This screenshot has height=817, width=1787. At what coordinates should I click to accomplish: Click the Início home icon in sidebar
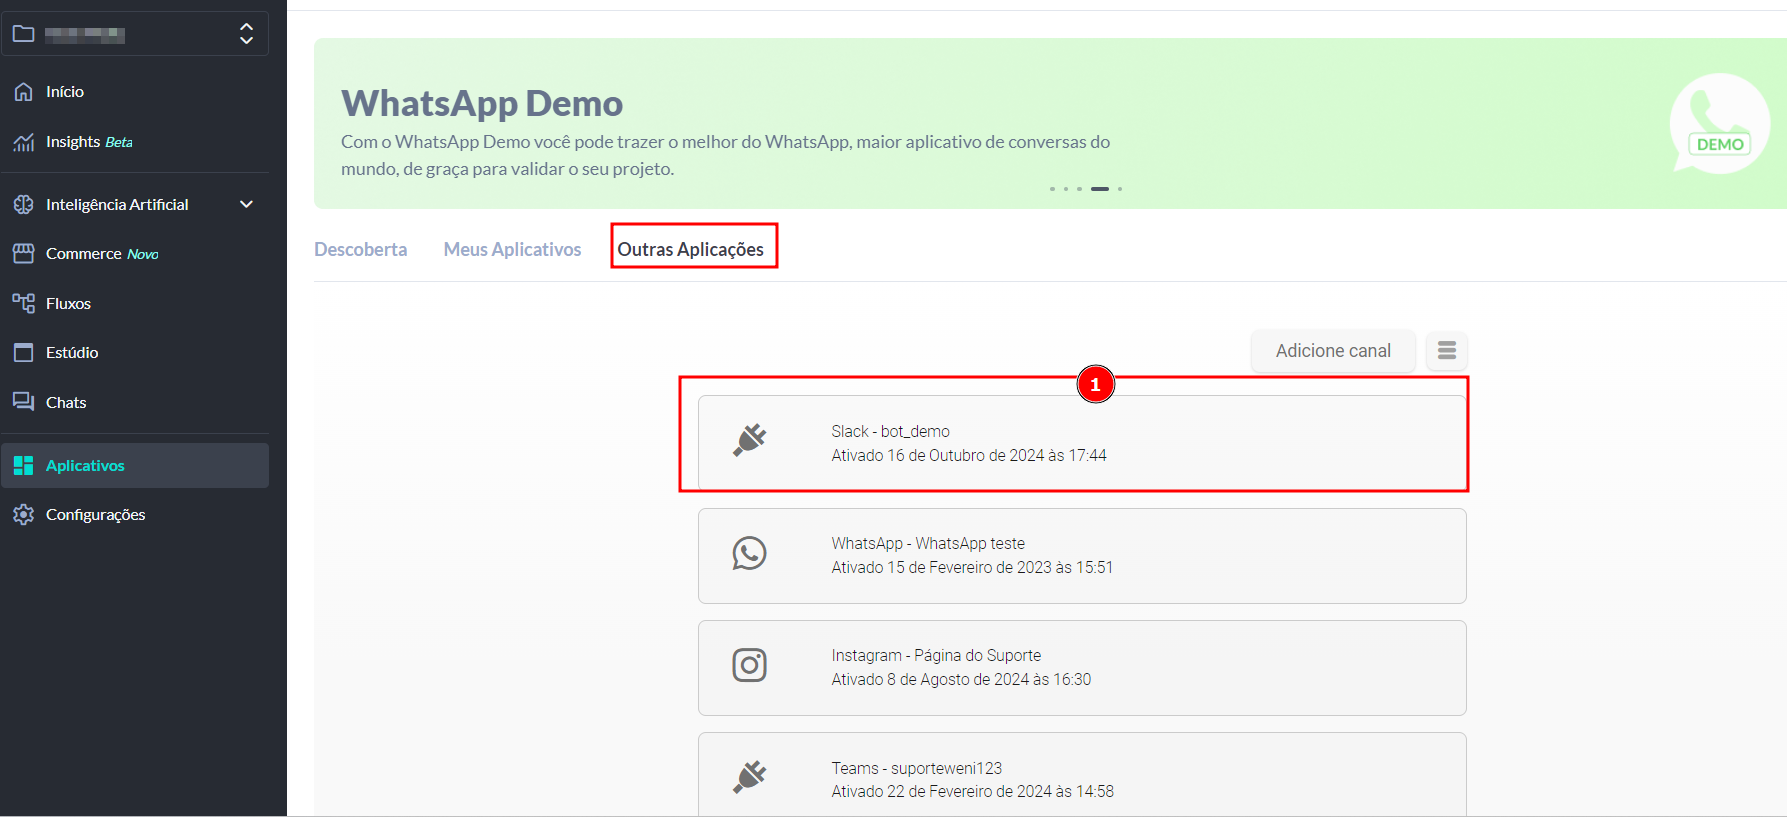[x=24, y=92]
